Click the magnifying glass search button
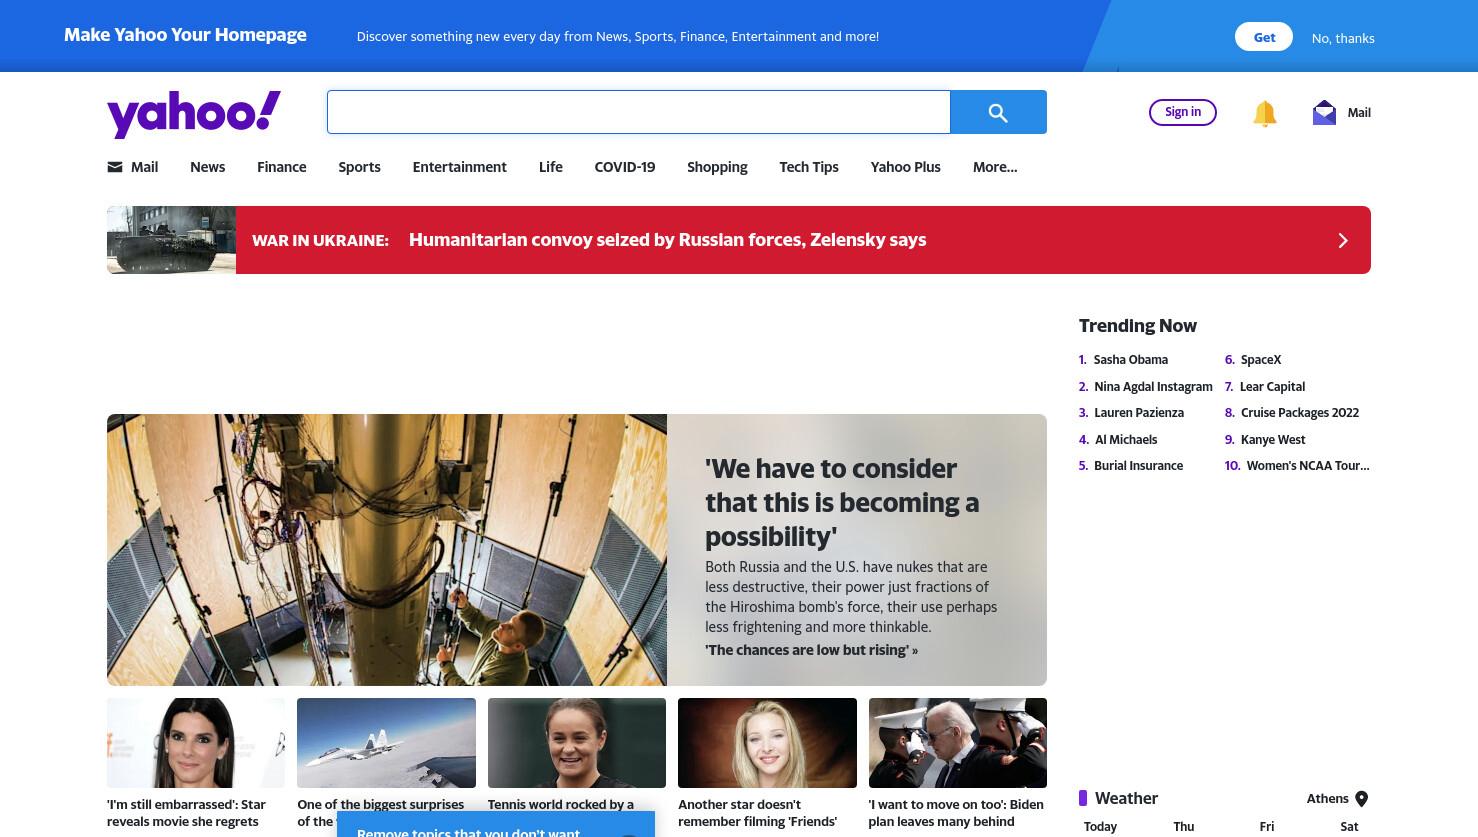Viewport: 1478px width, 837px height. 998,112
